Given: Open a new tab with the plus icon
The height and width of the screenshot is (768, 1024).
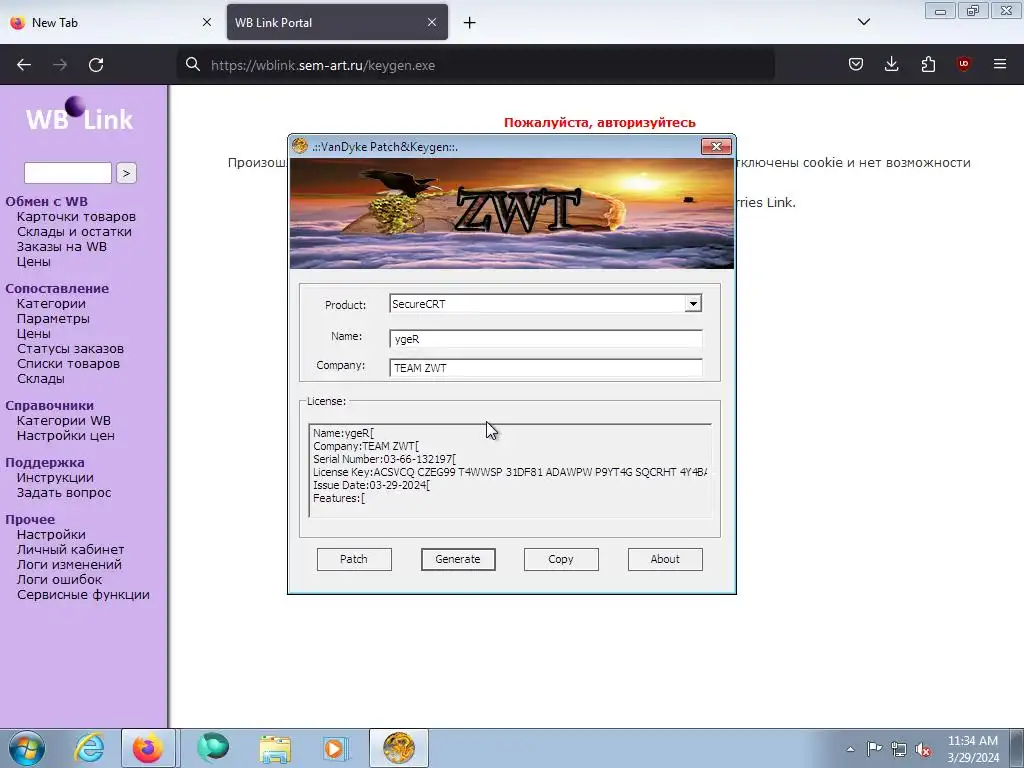Looking at the screenshot, I should click(470, 23).
